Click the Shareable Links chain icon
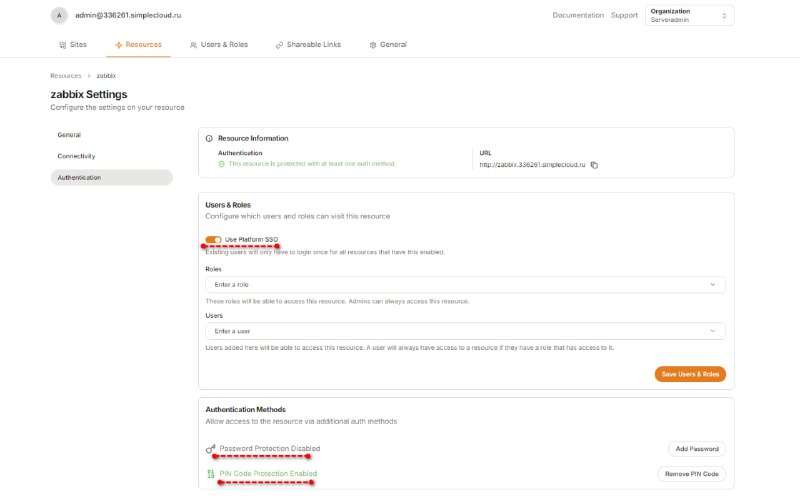This screenshot has height=499, width=800. pyautogui.click(x=279, y=45)
